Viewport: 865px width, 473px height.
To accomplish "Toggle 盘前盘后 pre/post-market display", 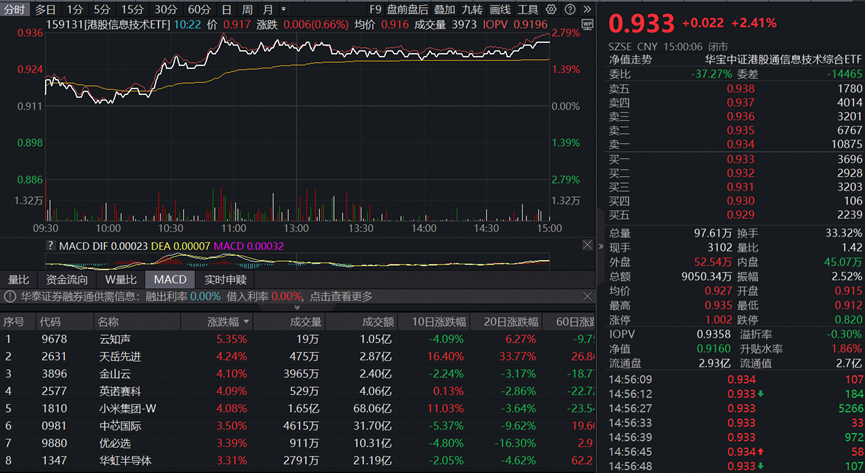I will (407, 9).
